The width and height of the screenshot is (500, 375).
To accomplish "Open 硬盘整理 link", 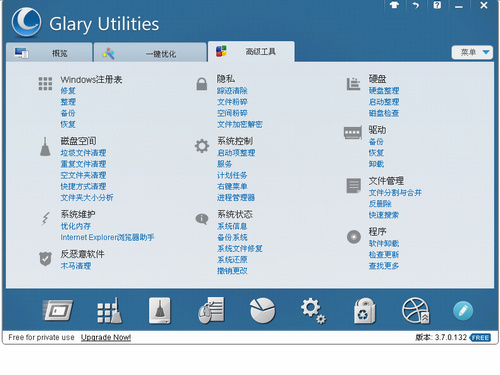I will (384, 91).
